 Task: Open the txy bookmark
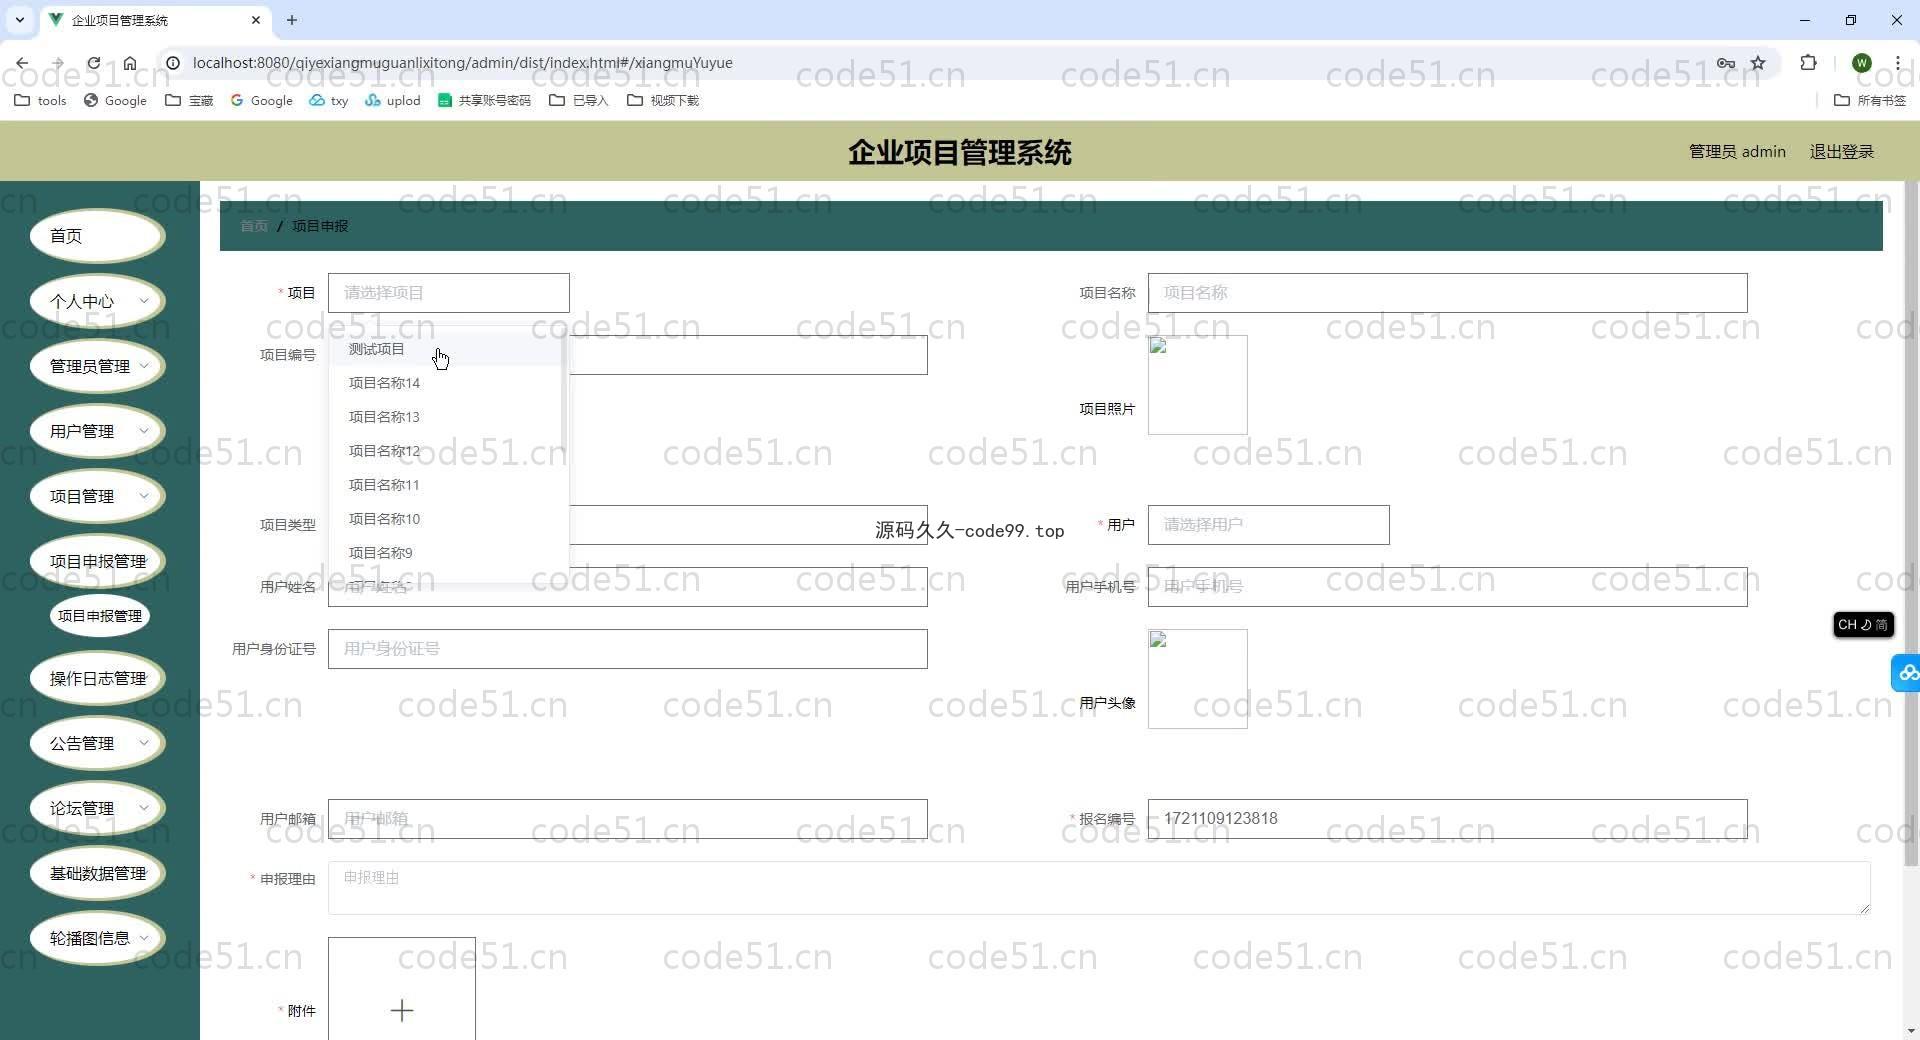coord(329,100)
